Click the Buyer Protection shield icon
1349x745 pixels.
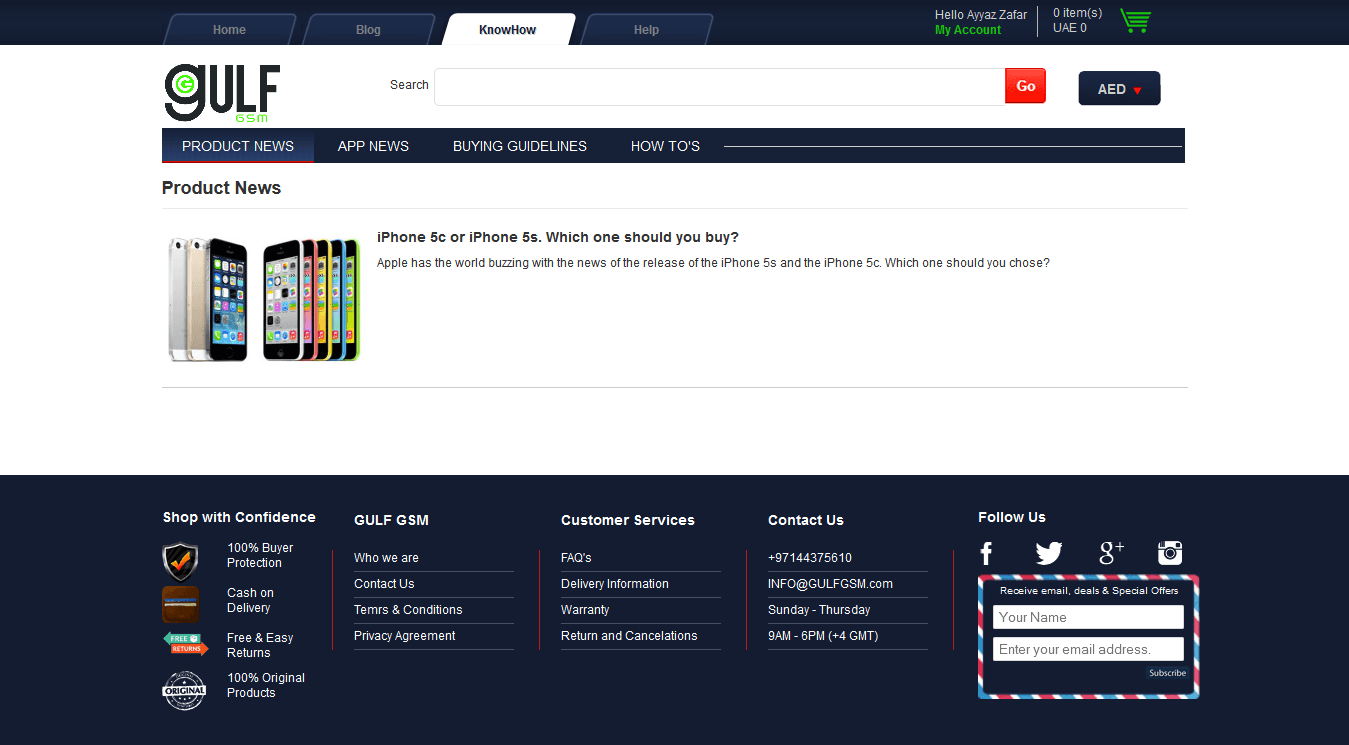181,562
